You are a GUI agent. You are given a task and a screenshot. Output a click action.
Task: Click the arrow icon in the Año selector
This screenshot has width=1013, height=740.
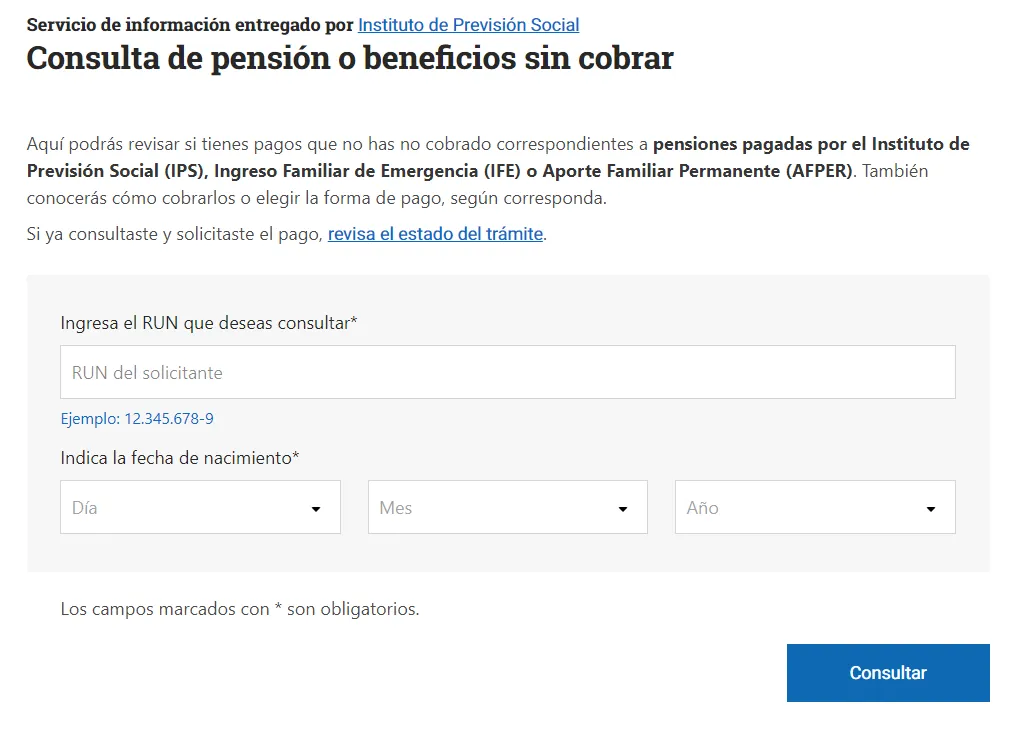pyautogui.click(x=931, y=509)
